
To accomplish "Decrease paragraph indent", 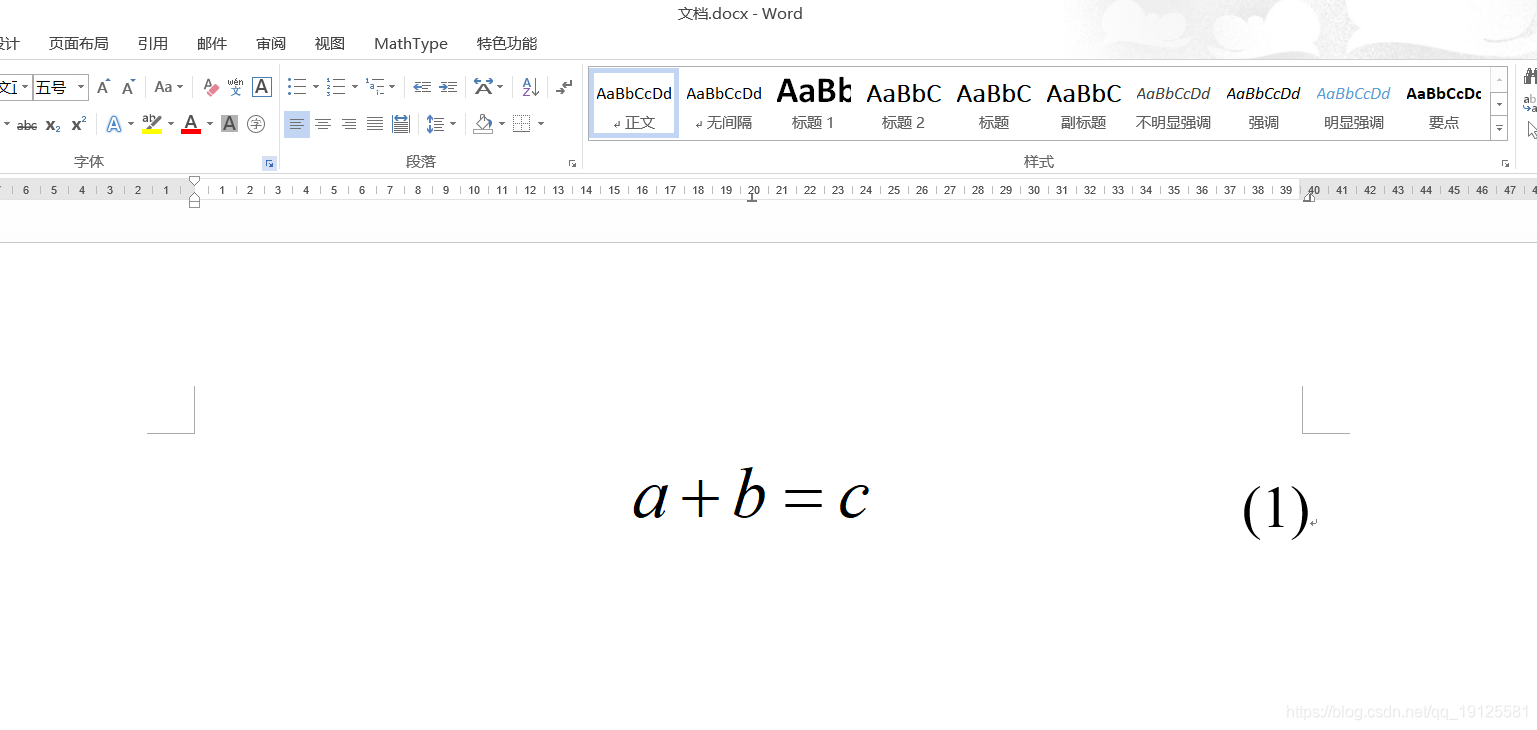I will pyautogui.click(x=422, y=87).
